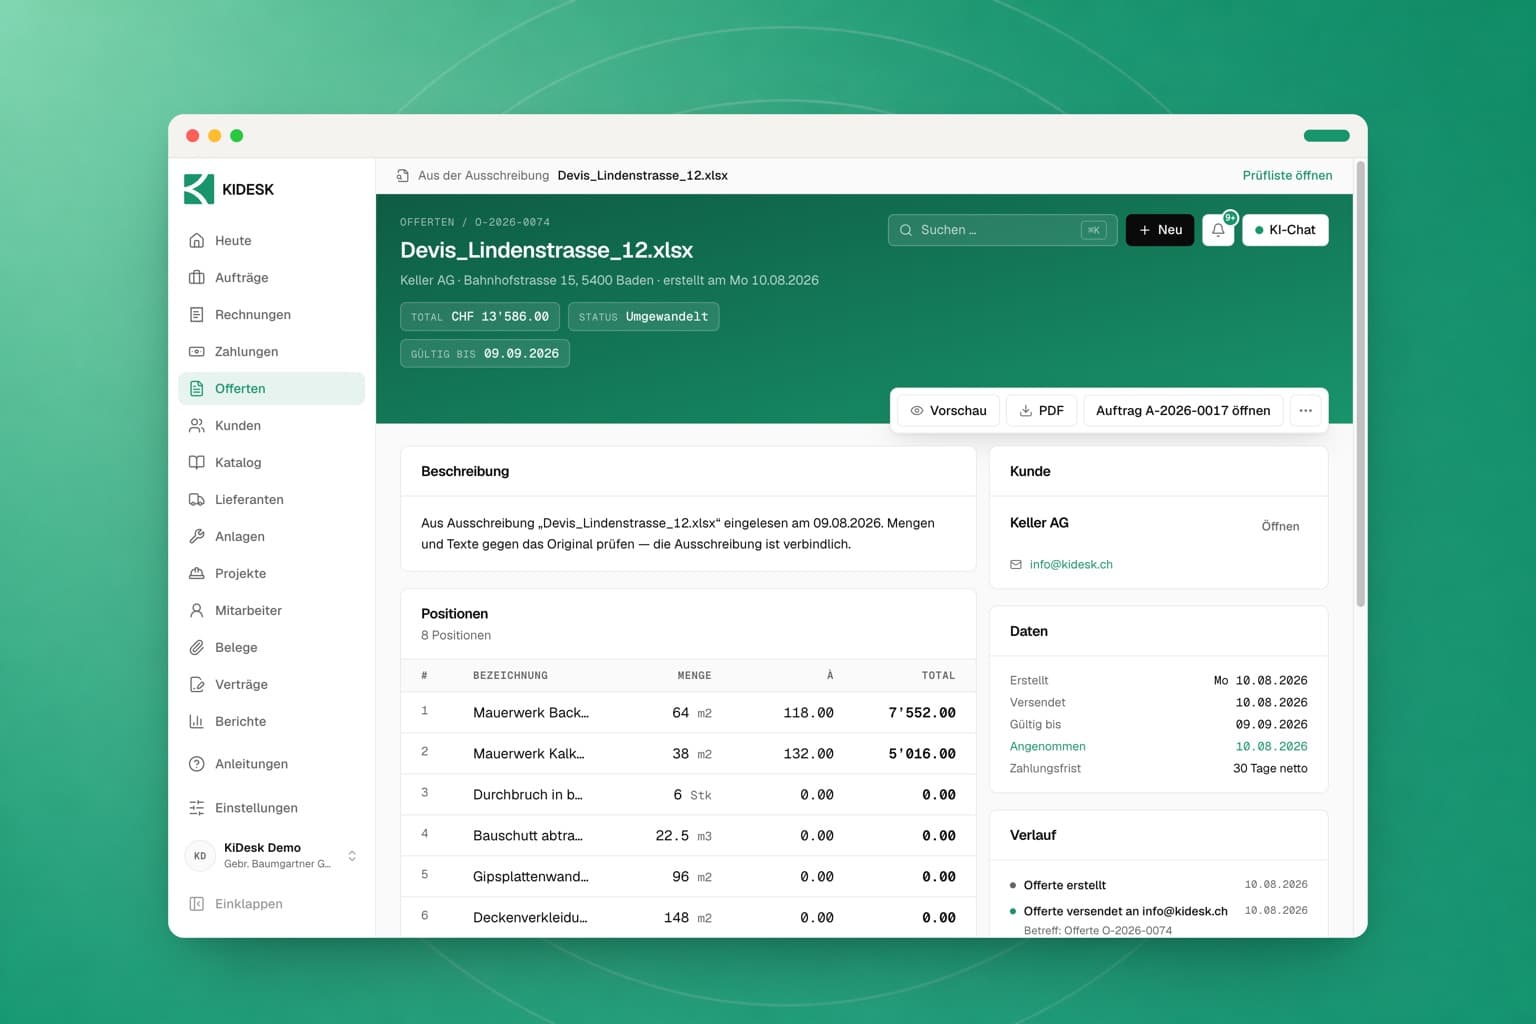The height and width of the screenshot is (1024, 1536).
Task: Click the Zahlungen banknote icon
Action: (197, 352)
